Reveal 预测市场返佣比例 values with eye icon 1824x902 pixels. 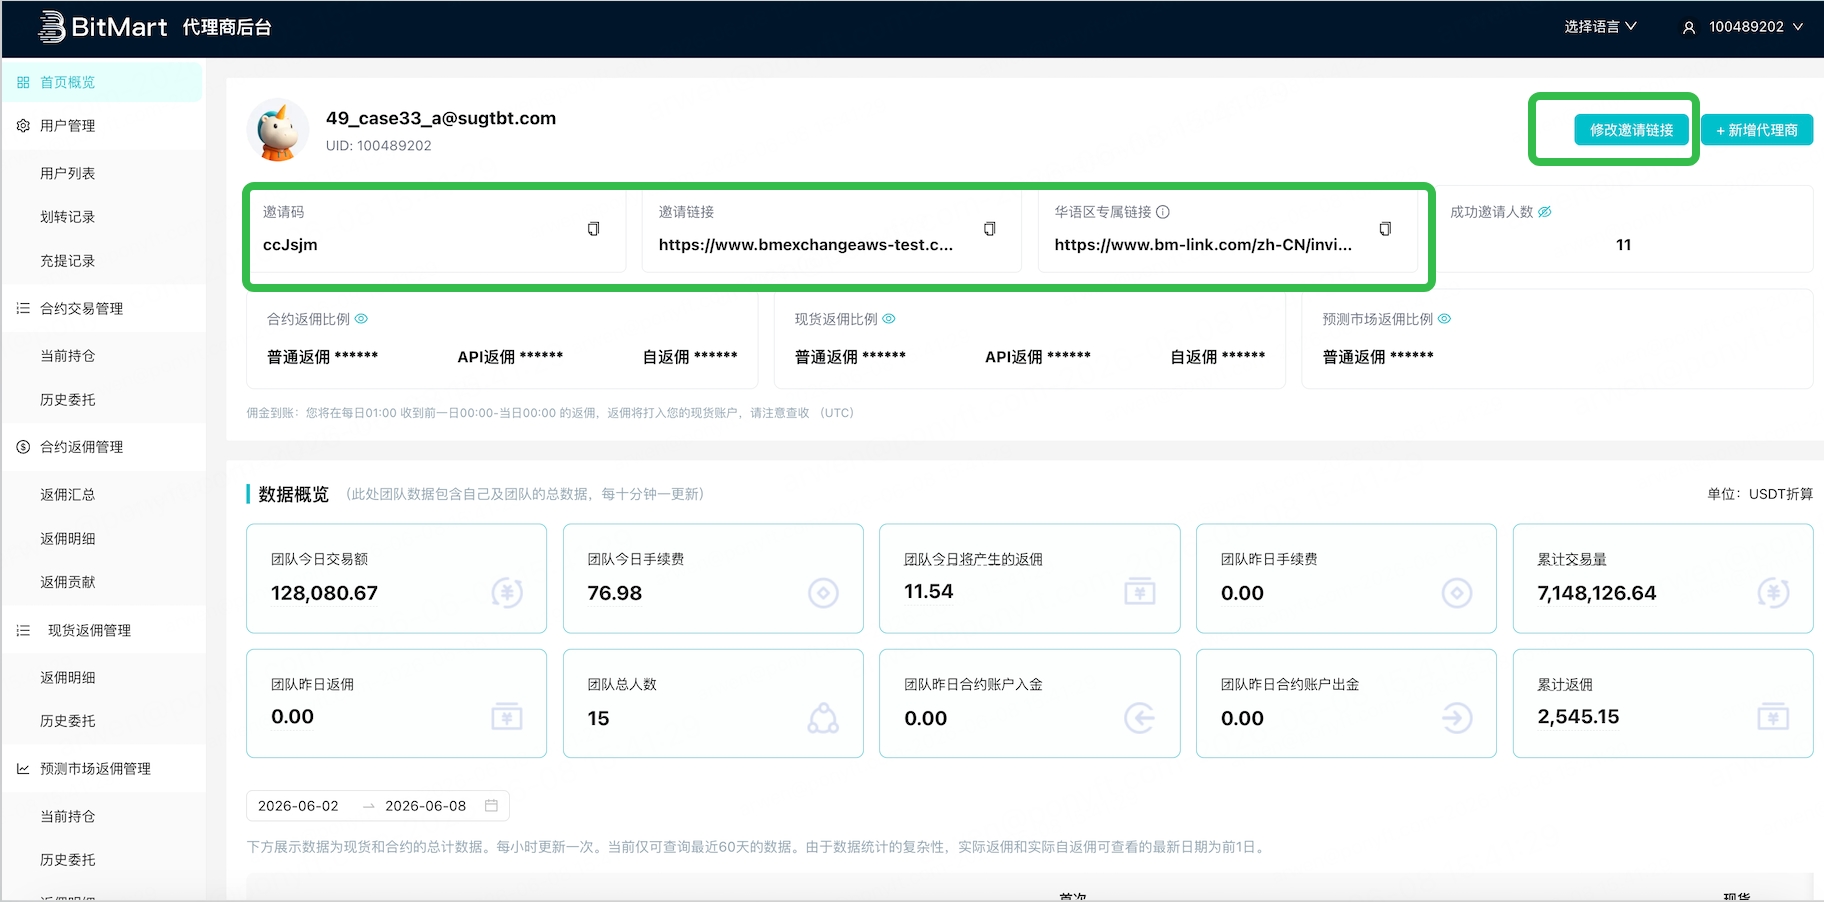(1445, 319)
